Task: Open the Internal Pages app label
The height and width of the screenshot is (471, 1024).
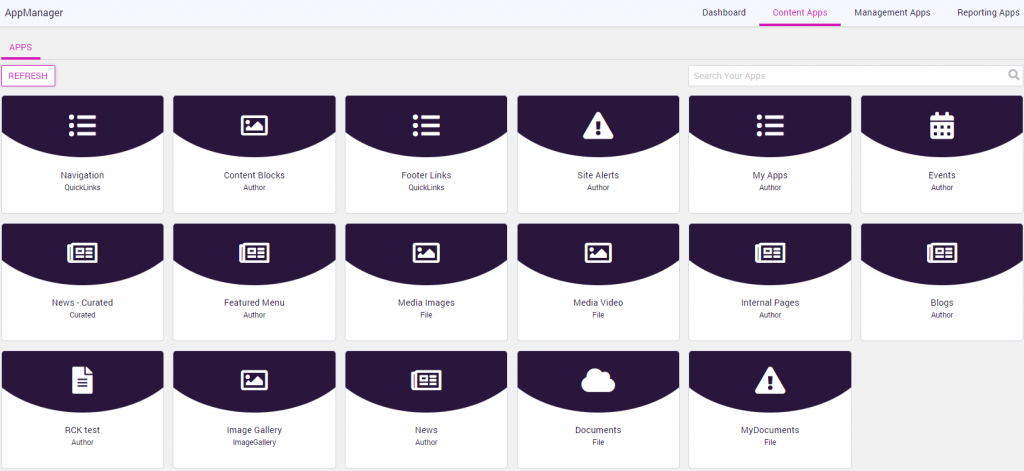Action: [x=770, y=303]
